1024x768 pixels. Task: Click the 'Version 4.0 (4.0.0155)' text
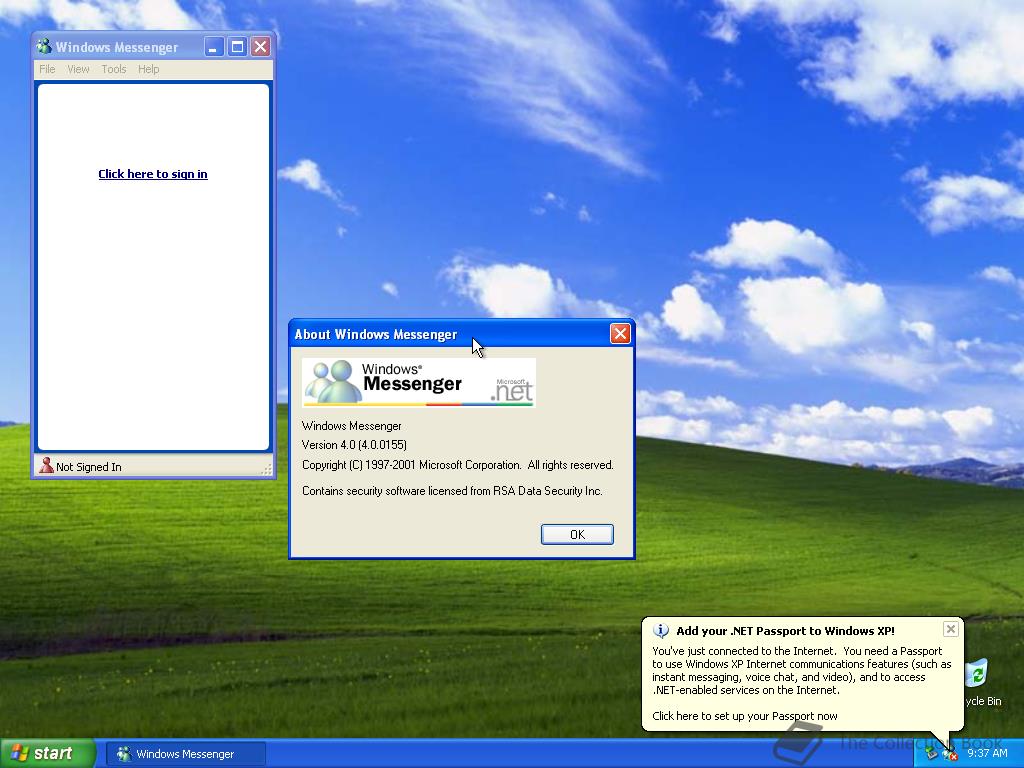pyautogui.click(x=354, y=445)
